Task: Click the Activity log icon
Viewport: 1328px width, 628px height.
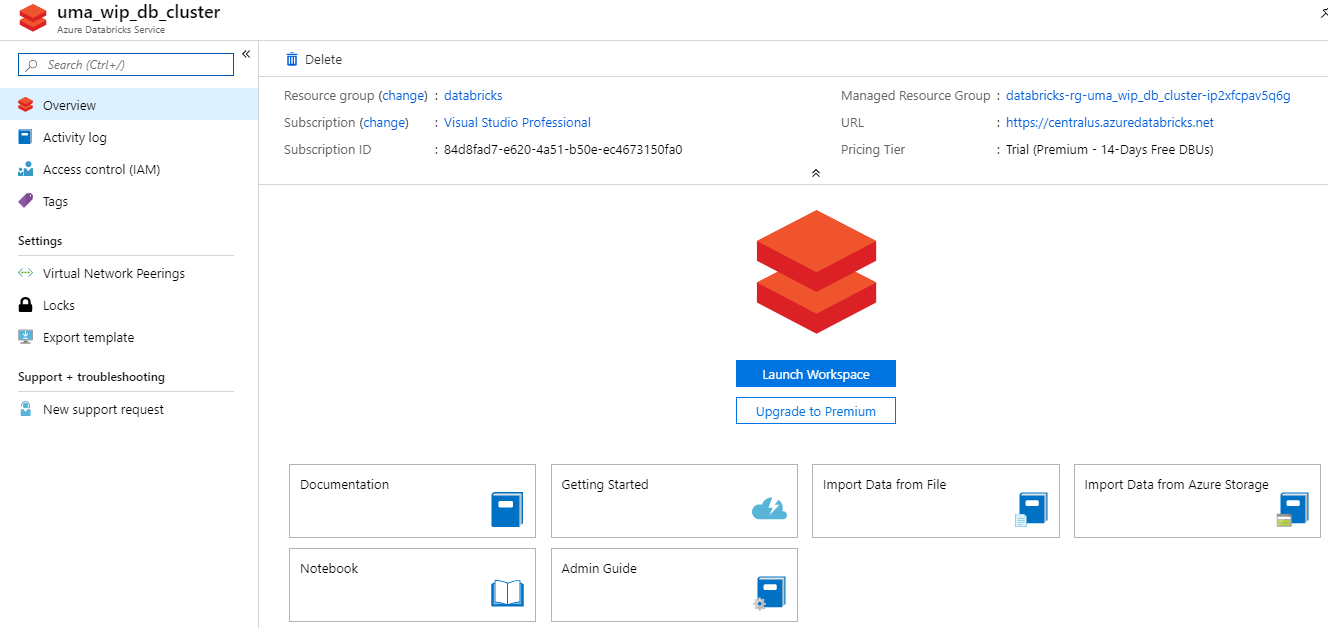Action: (26, 137)
